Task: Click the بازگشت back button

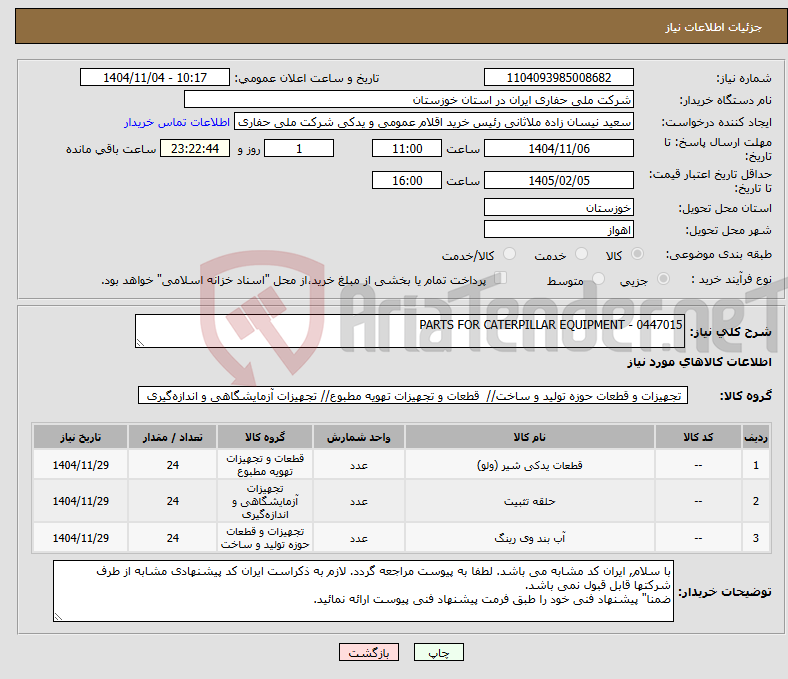Action: (x=369, y=652)
